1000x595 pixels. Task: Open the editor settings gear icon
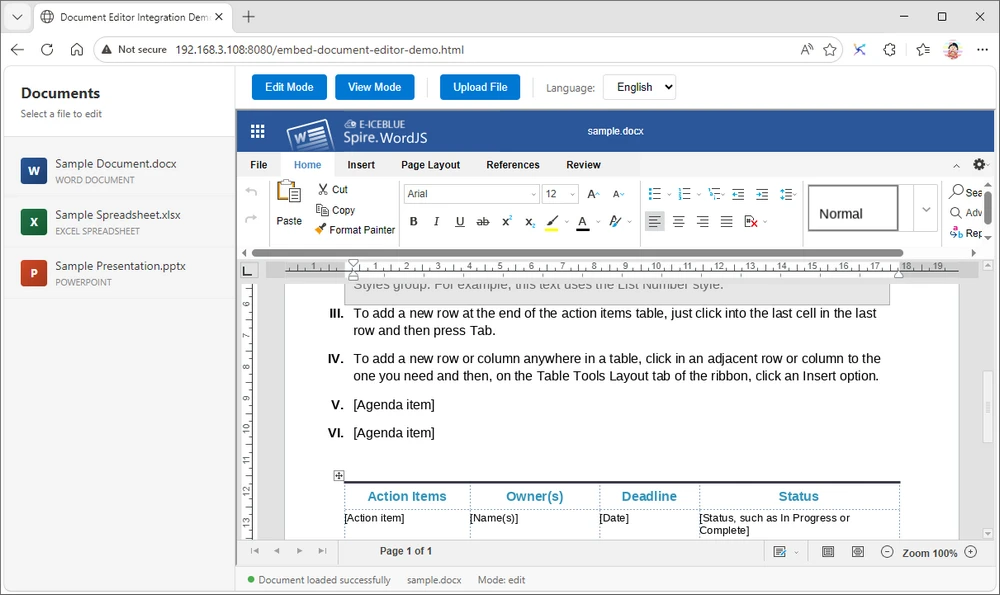(979, 165)
